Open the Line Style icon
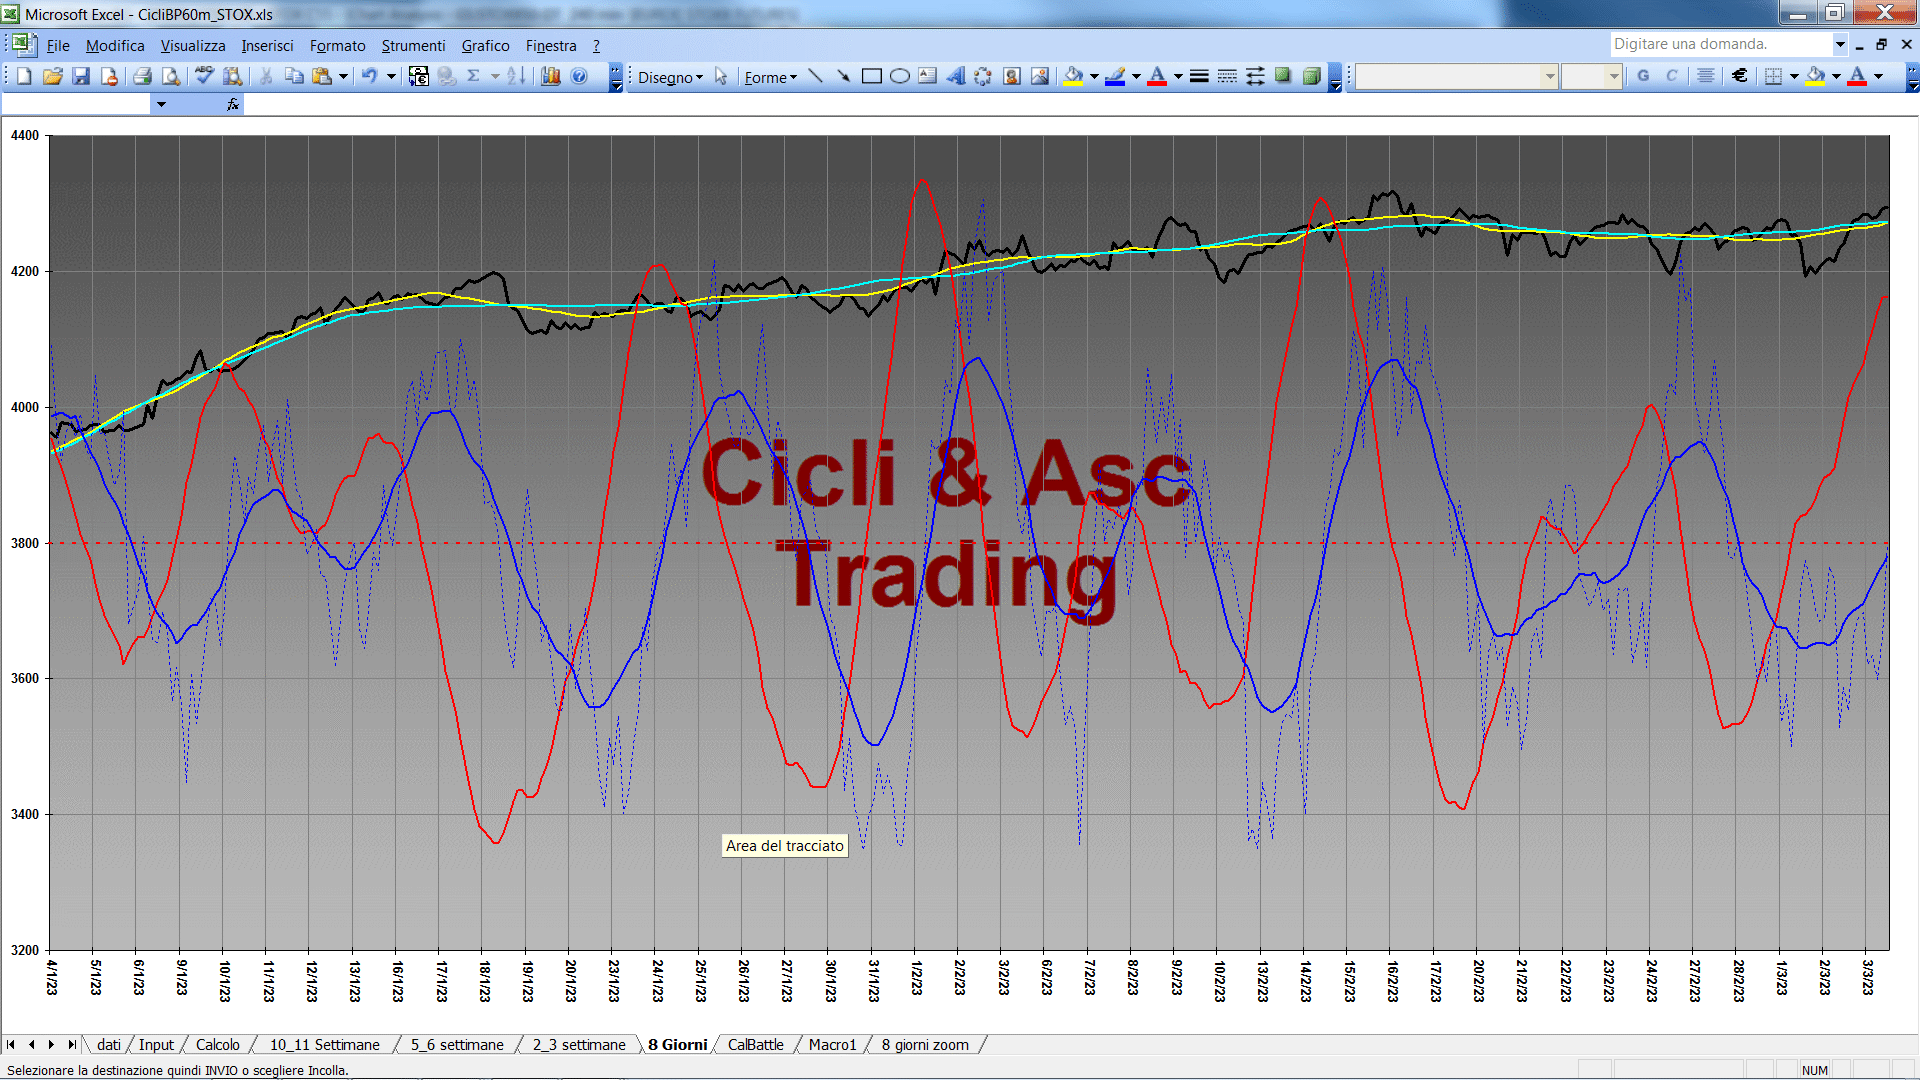This screenshot has width=1920, height=1080. click(x=1199, y=76)
